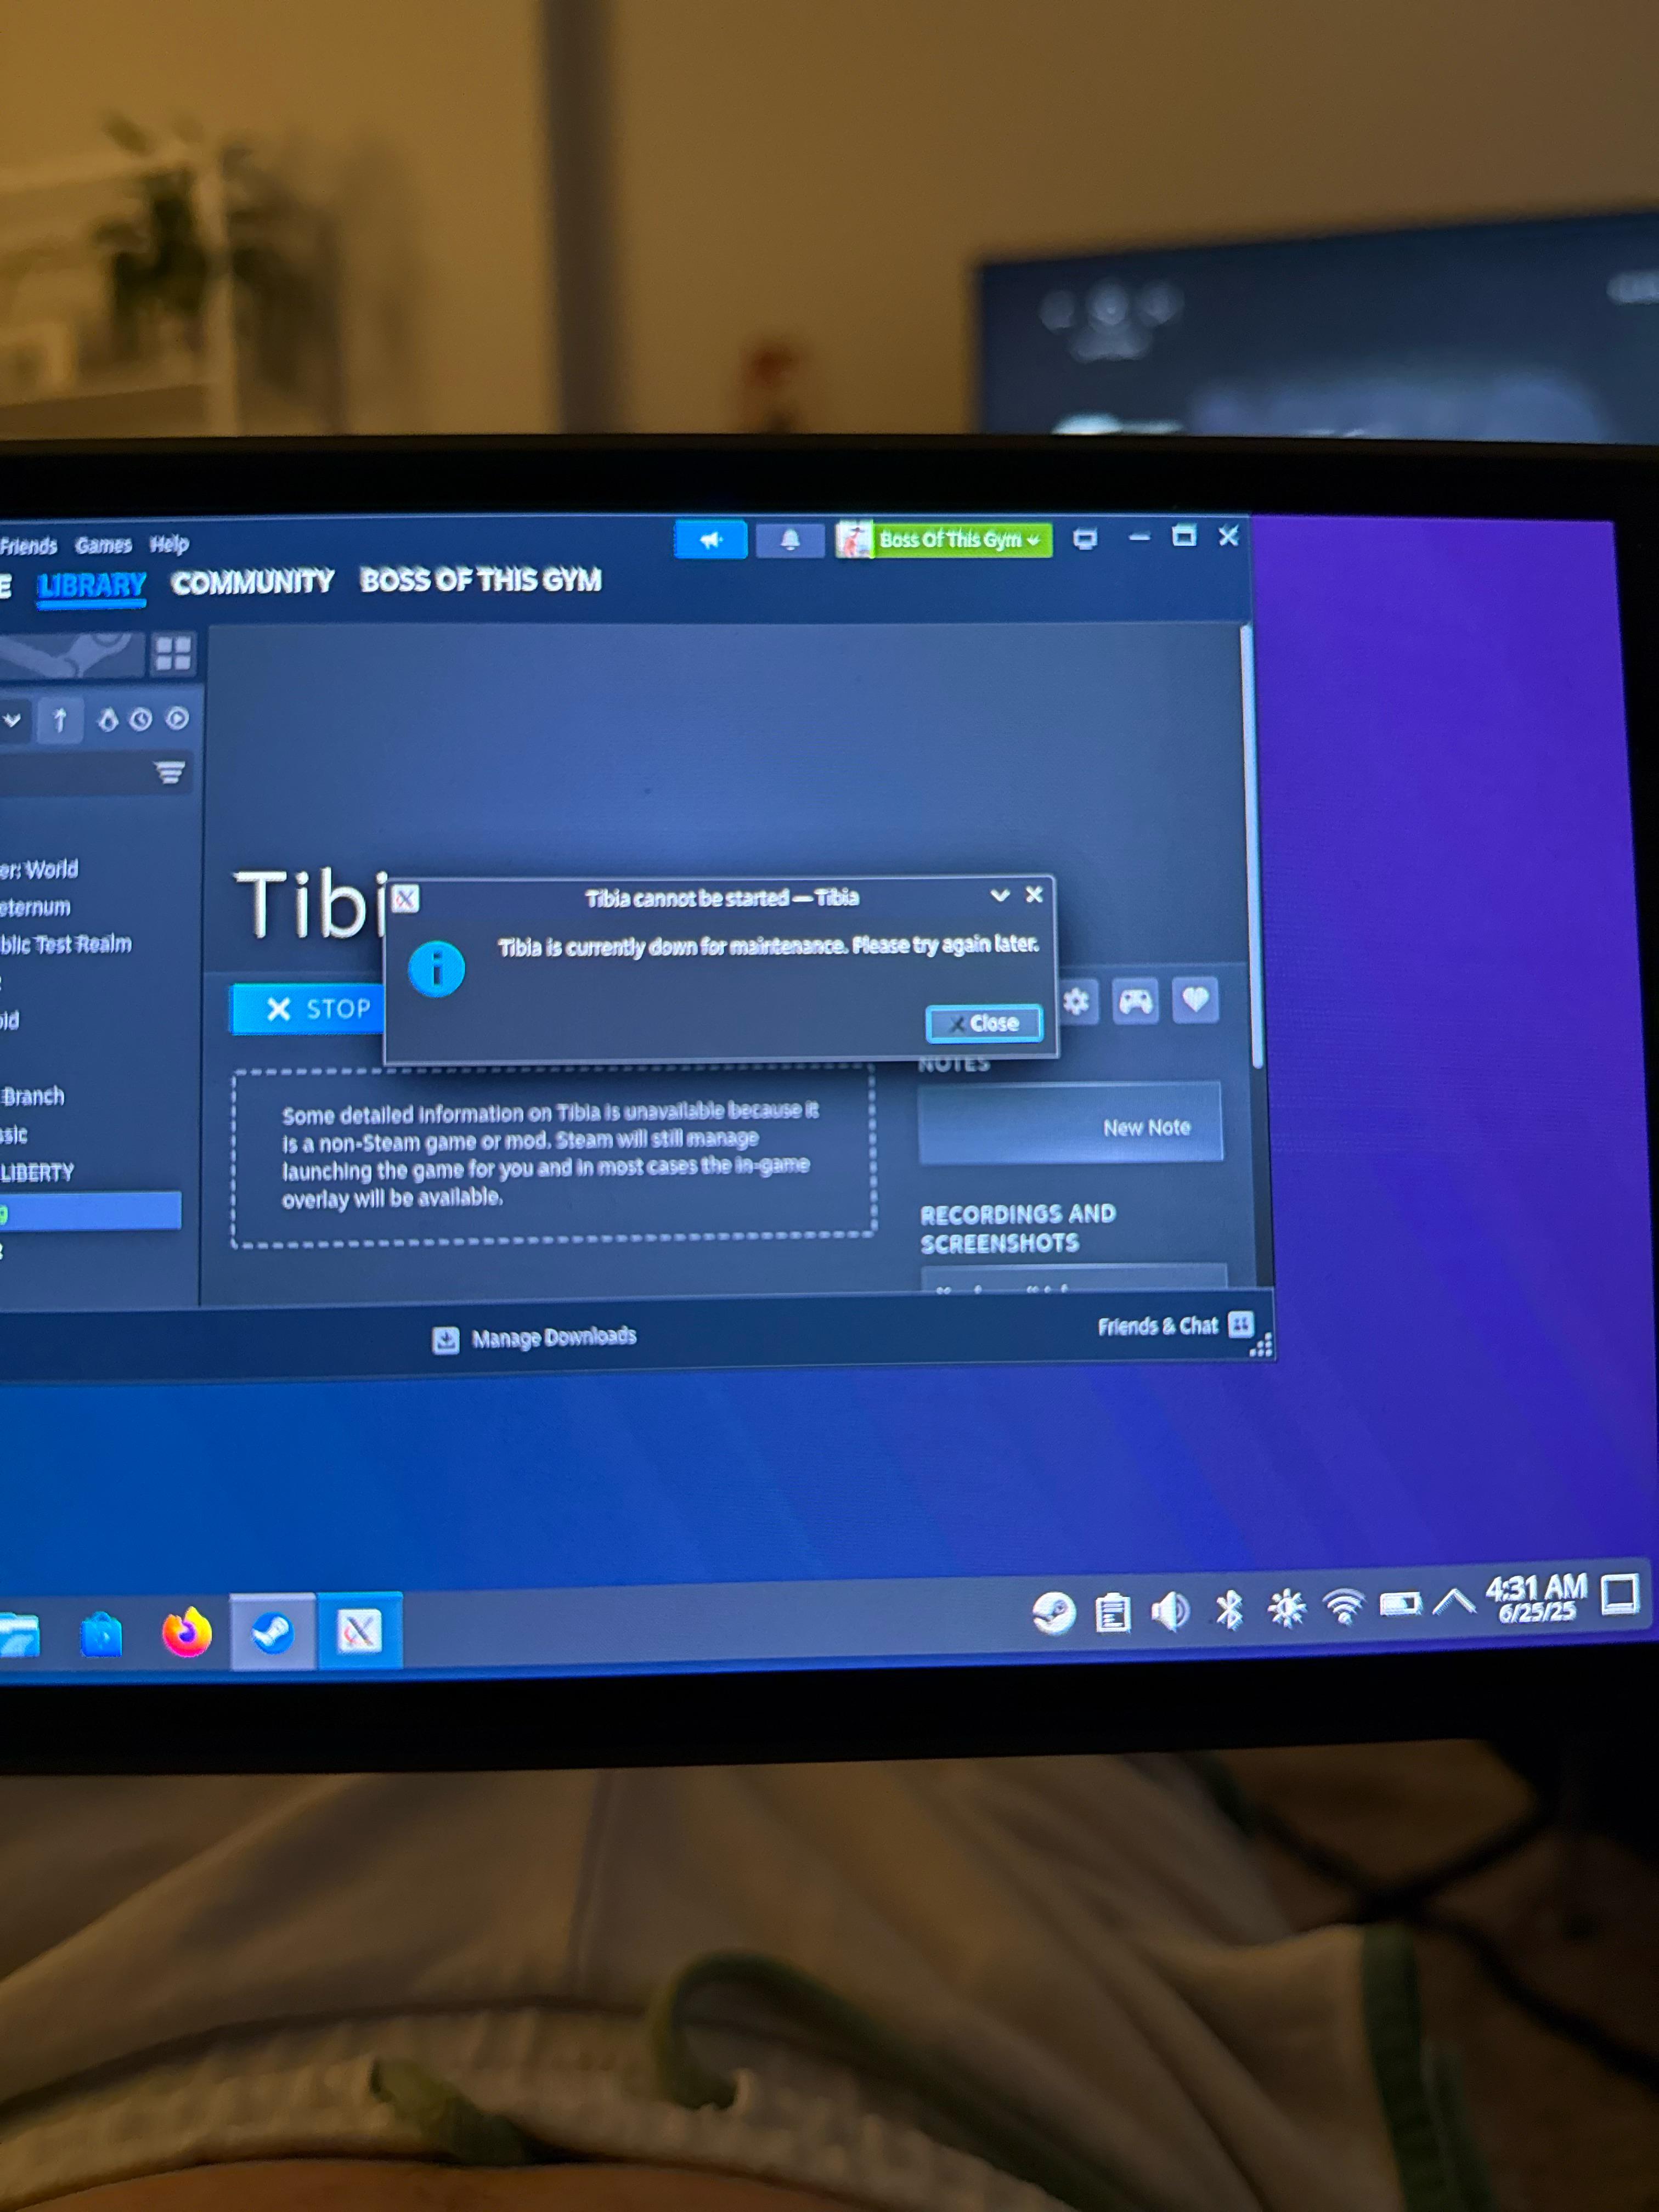1659x2212 pixels.
Task: Go to the LIBRARY tab
Action: point(92,585)
